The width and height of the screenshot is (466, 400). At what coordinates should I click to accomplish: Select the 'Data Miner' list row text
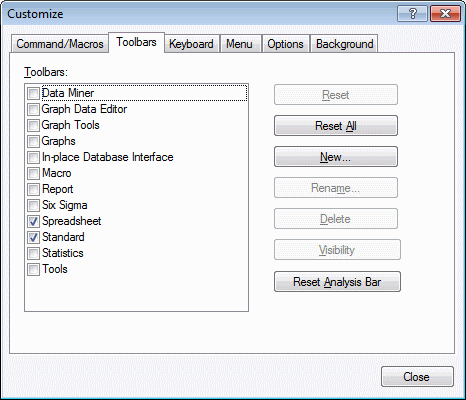[x=68, y=93]
